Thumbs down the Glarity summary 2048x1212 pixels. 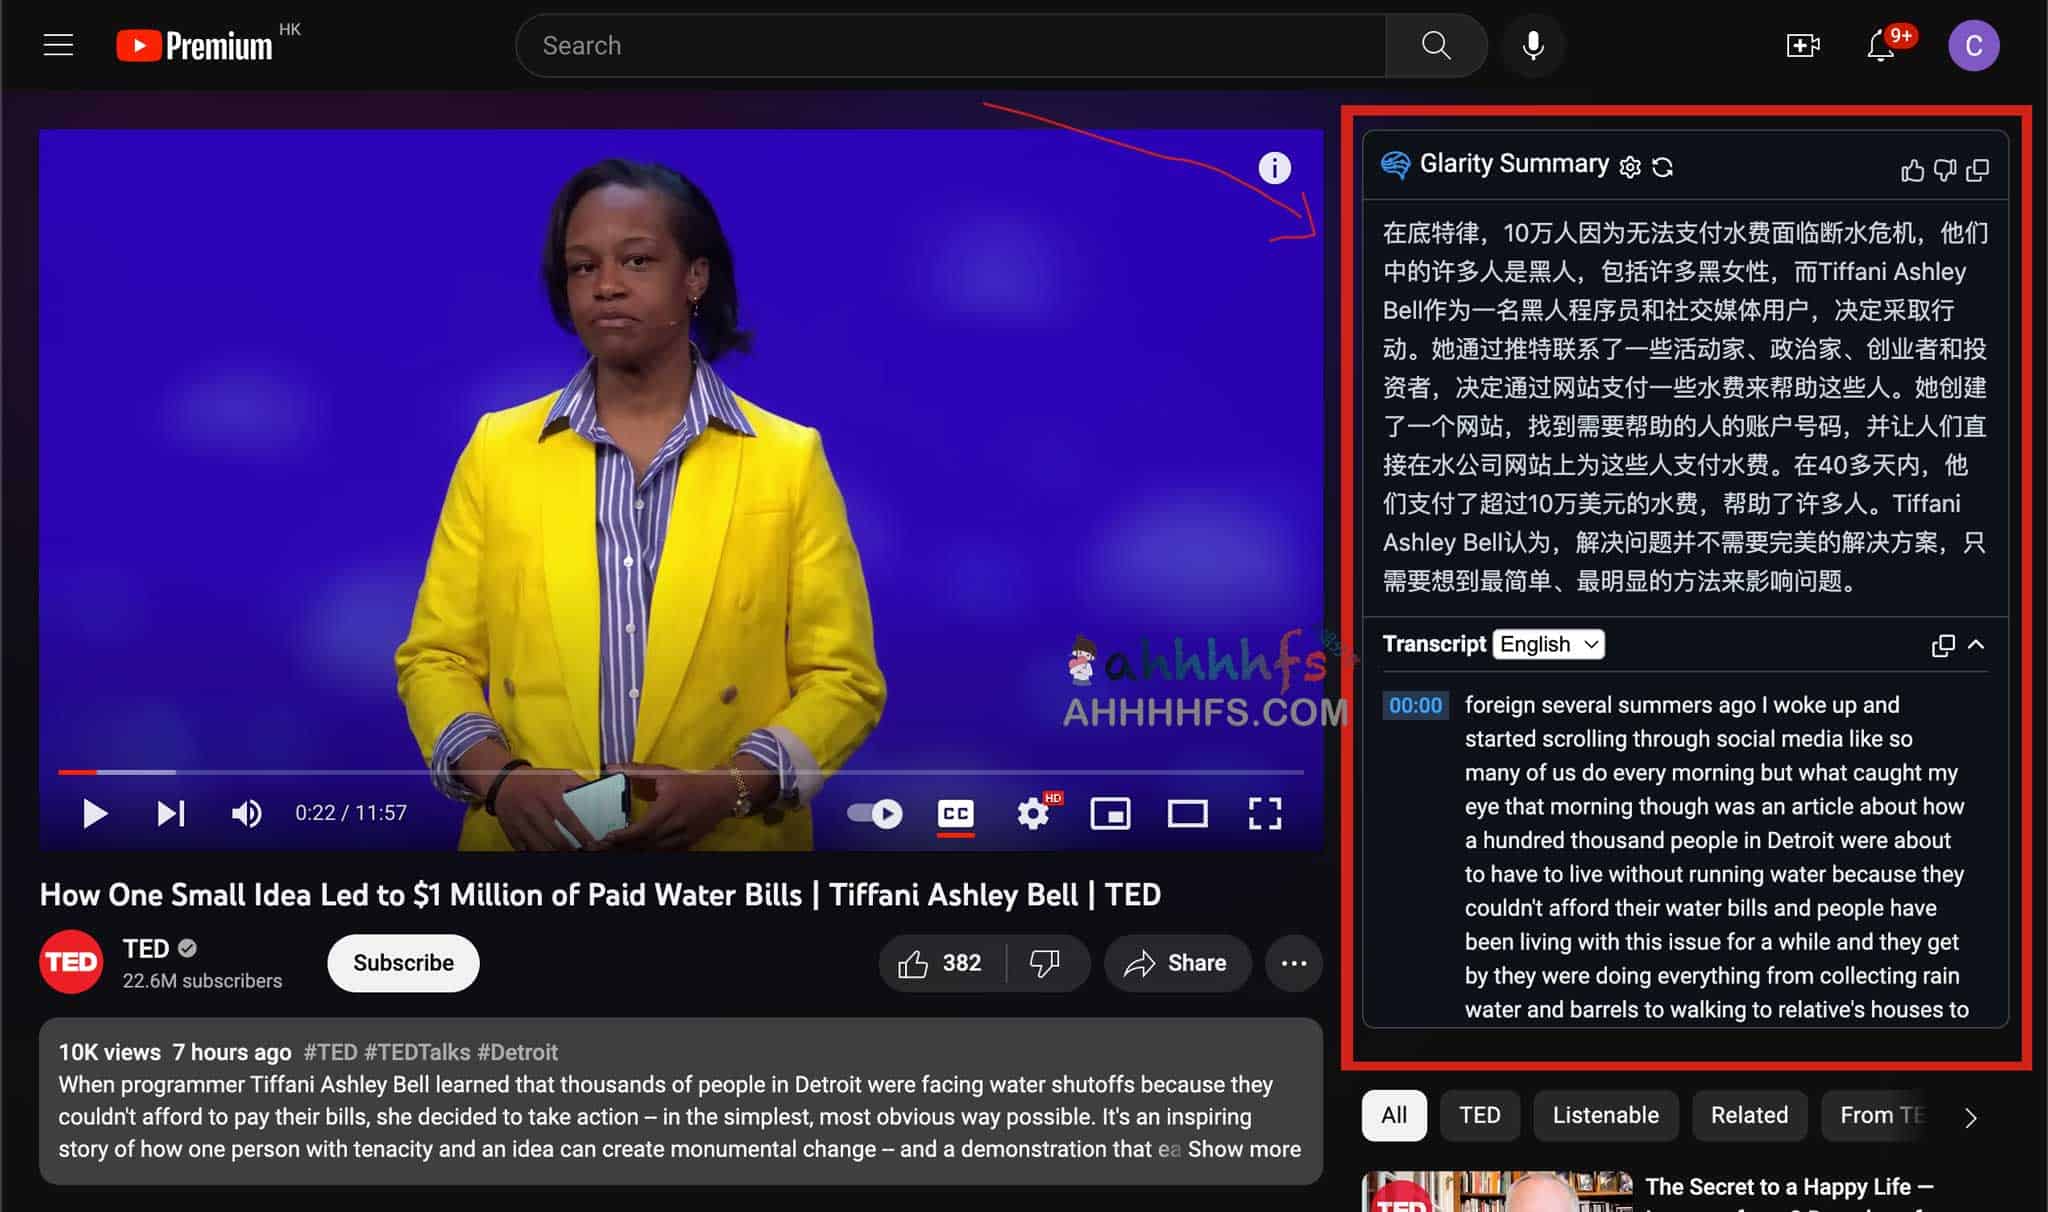[x=1944, y=170]
